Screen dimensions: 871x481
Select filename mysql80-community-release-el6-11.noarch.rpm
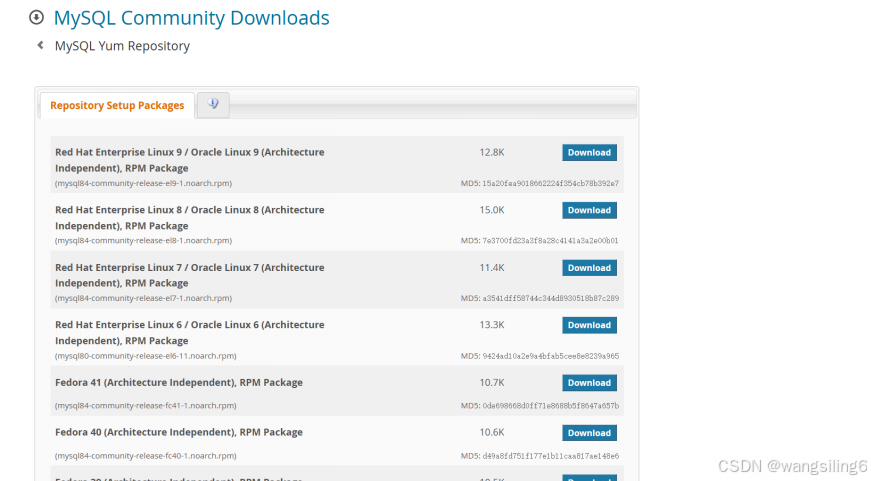(x=146, y=356)
